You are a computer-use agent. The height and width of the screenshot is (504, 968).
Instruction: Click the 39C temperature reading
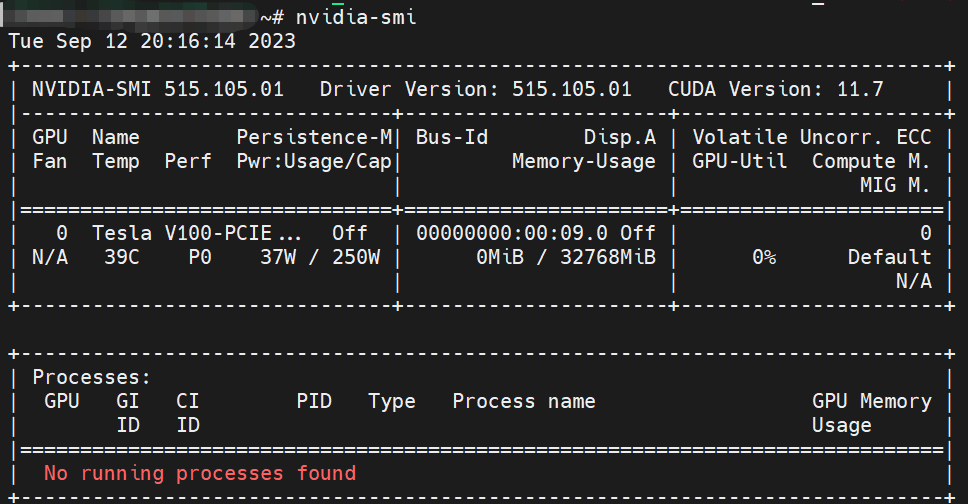coord(122,257)
